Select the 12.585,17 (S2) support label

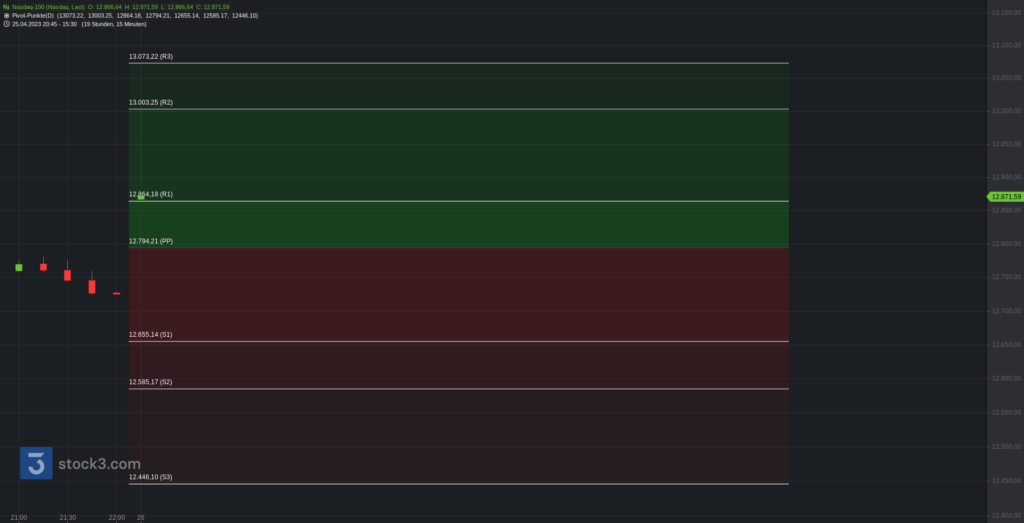tap(151, 382)
